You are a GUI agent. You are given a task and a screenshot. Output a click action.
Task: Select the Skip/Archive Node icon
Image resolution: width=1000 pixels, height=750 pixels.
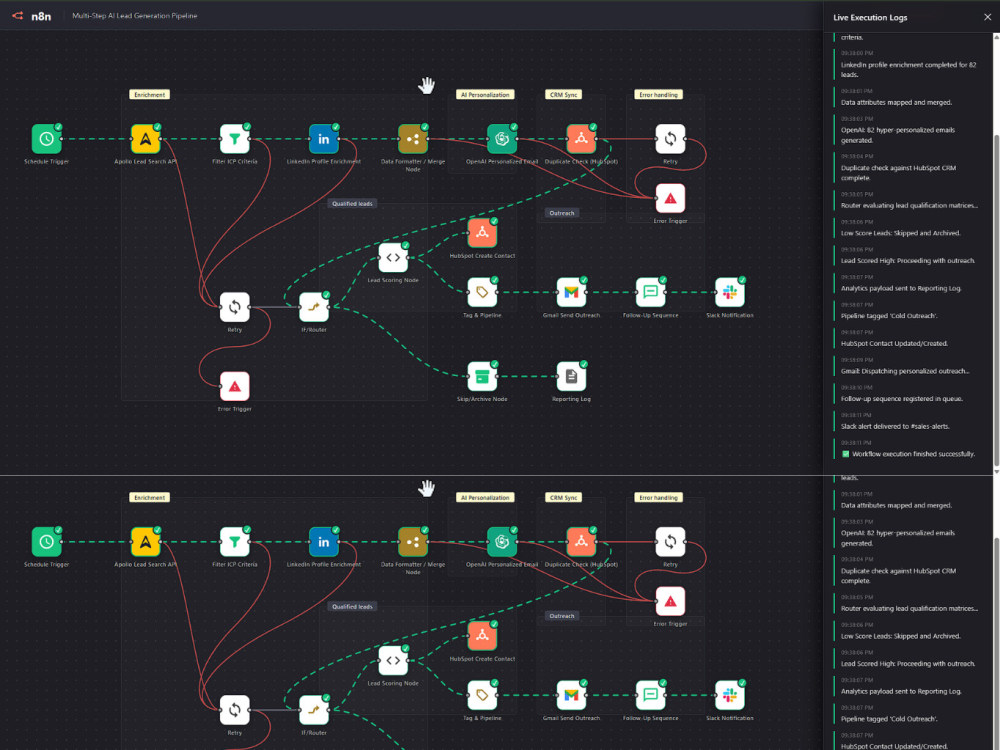(482, 377)
